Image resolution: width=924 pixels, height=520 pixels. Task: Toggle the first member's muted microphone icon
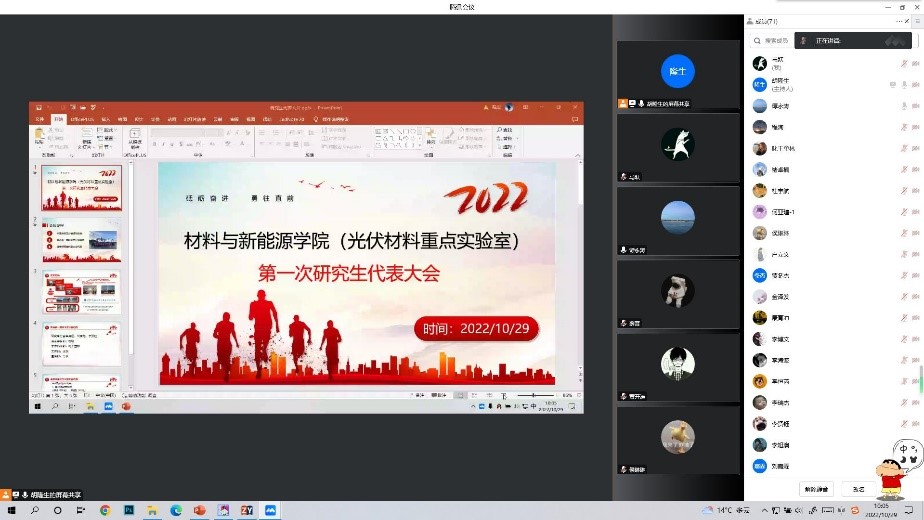pos(903,63)
